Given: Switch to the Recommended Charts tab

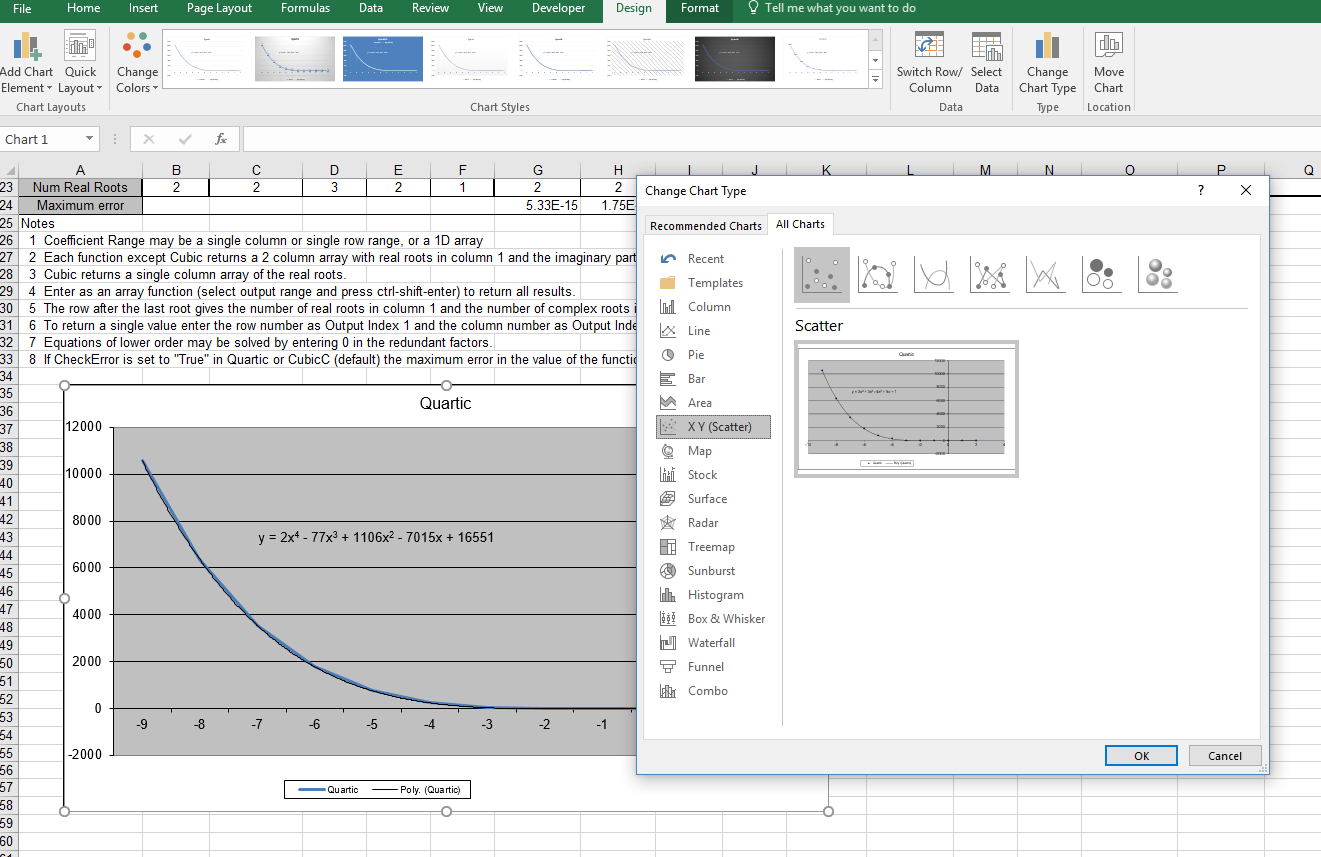Looking at the screenshot, I should point(703,225).
